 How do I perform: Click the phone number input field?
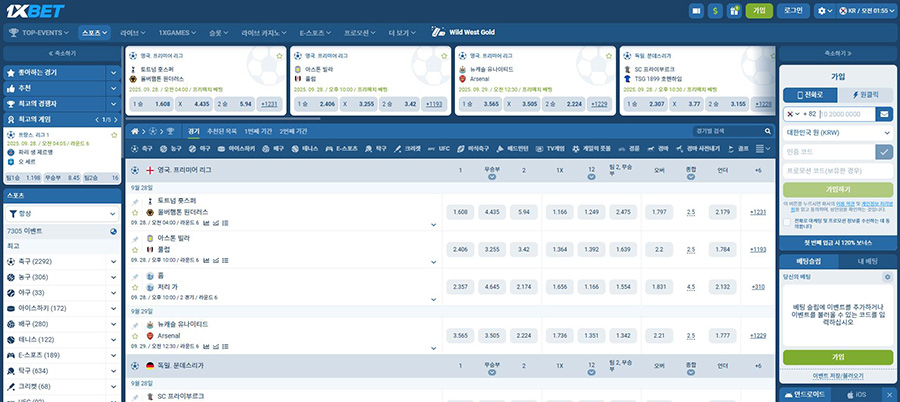click(x=846, y=114)
